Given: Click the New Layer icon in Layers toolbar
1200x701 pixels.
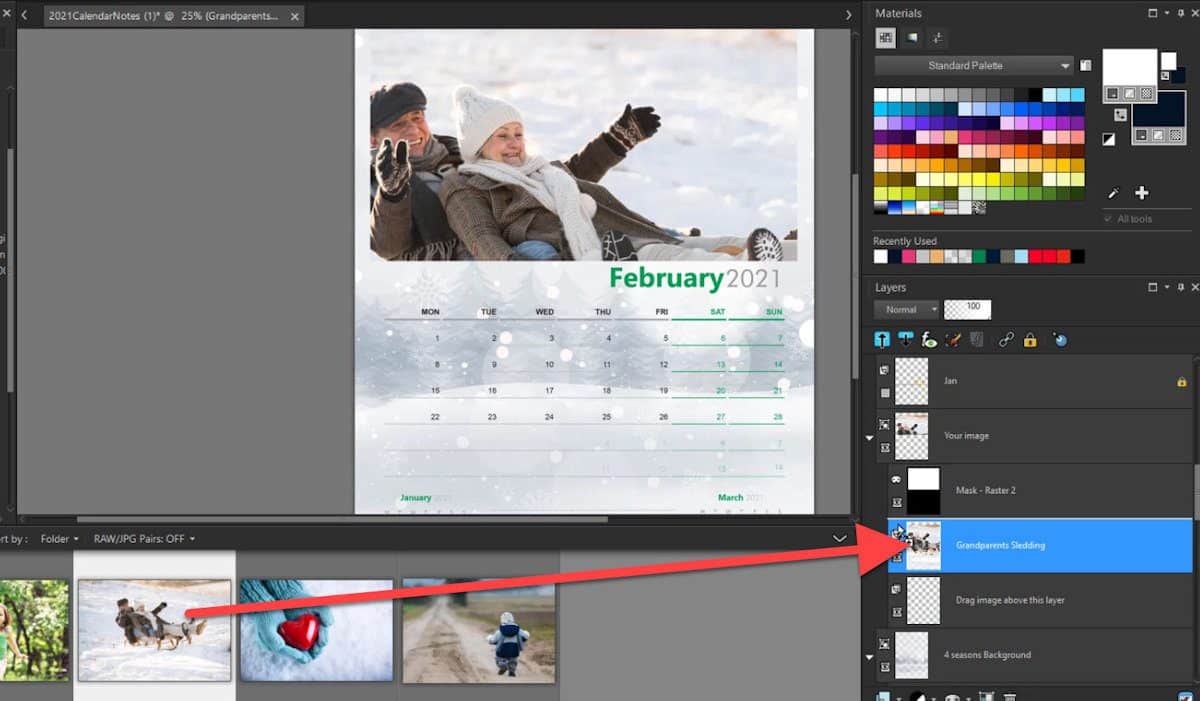Looking at the screenshot, I should pos(881,340).
